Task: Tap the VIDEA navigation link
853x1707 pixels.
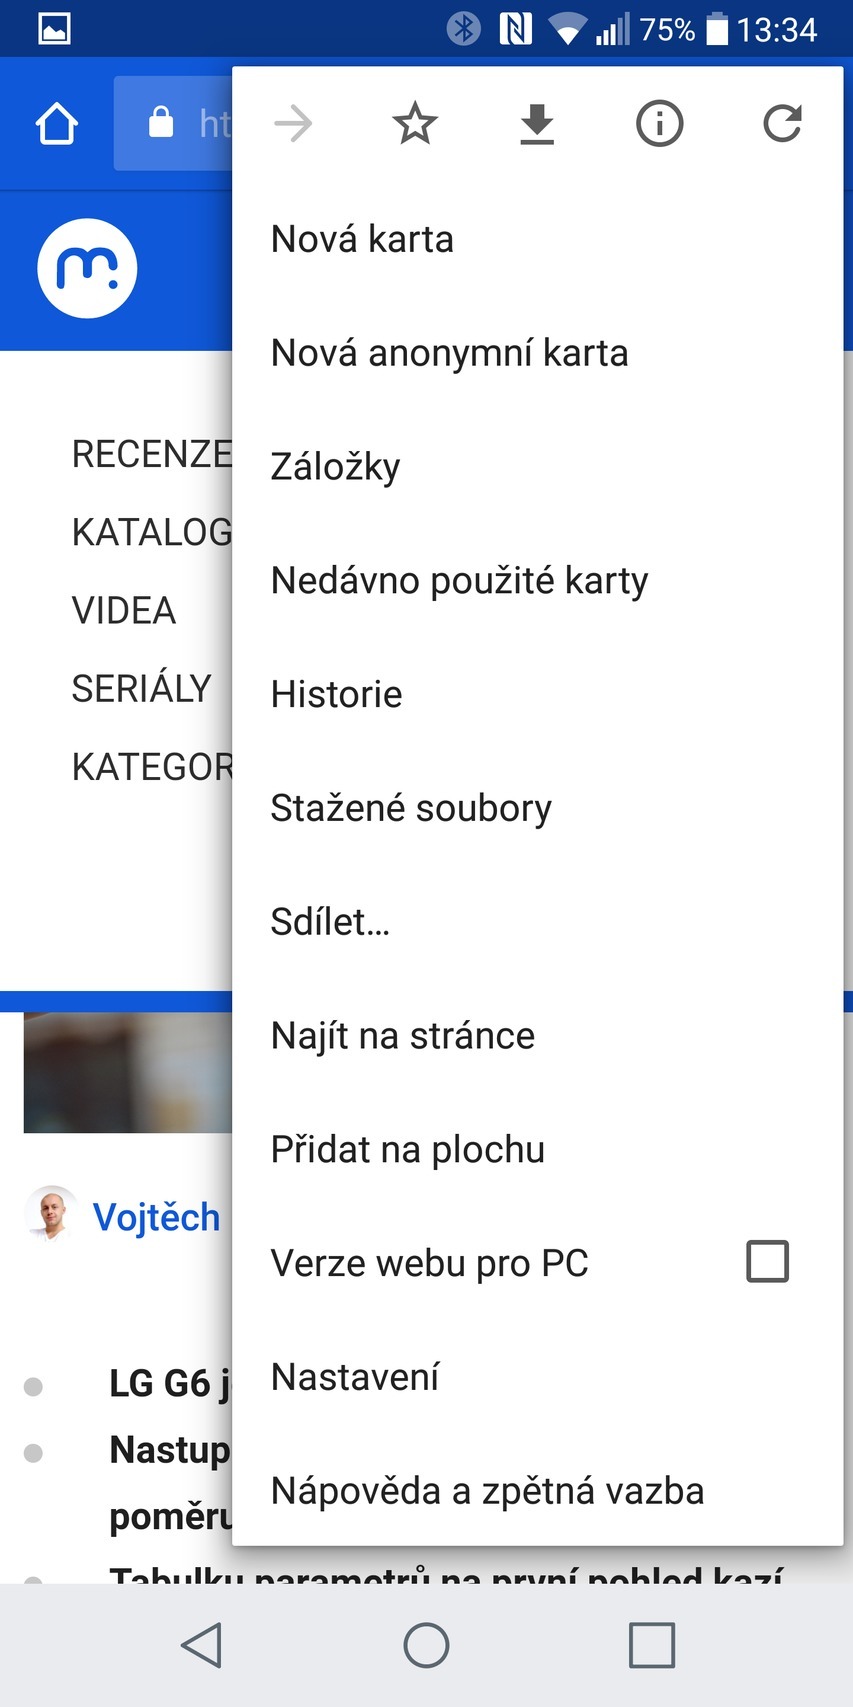Action: click(124, 610)
